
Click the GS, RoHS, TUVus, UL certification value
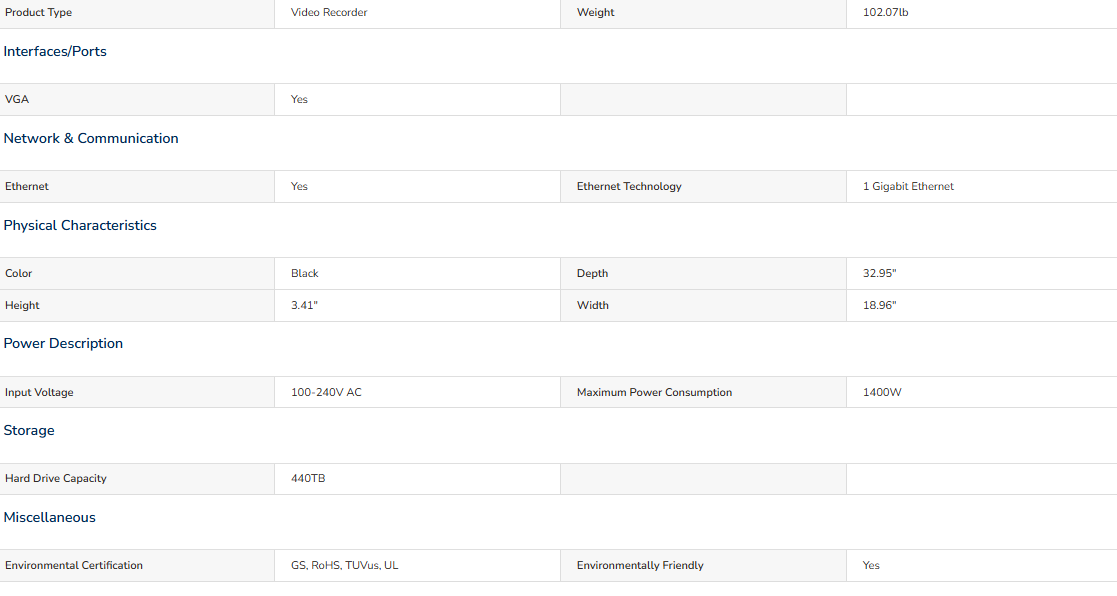(x=345, y=565)
